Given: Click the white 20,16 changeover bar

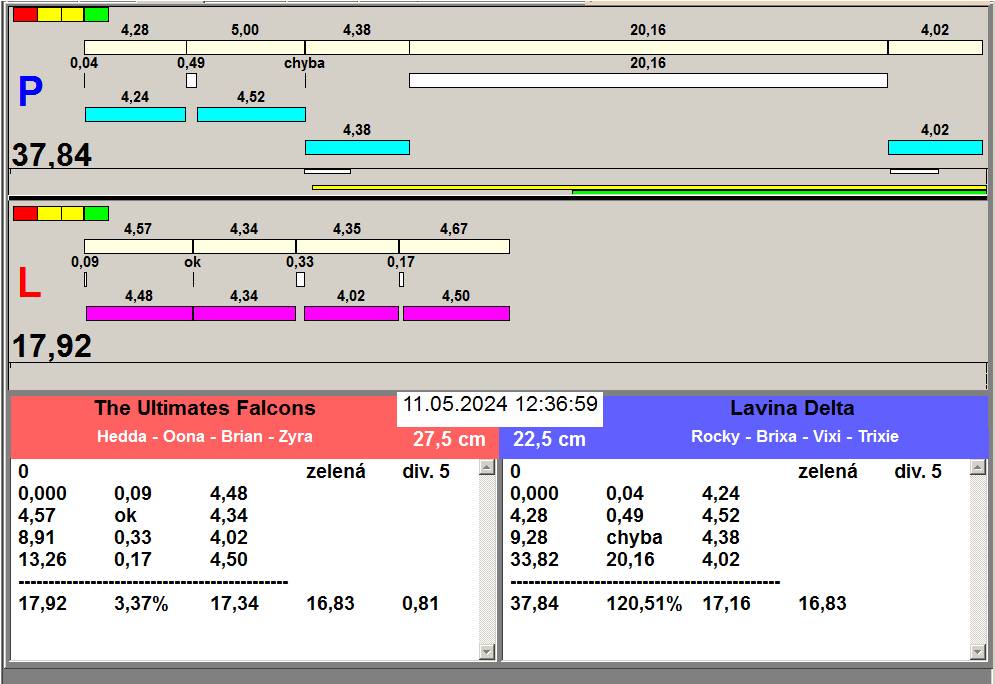Looking at the screenshot, I should (x=648, y=80).
